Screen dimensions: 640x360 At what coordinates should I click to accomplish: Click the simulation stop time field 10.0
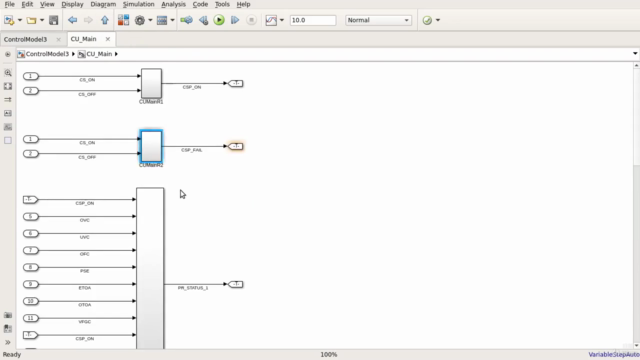(313, 20)
